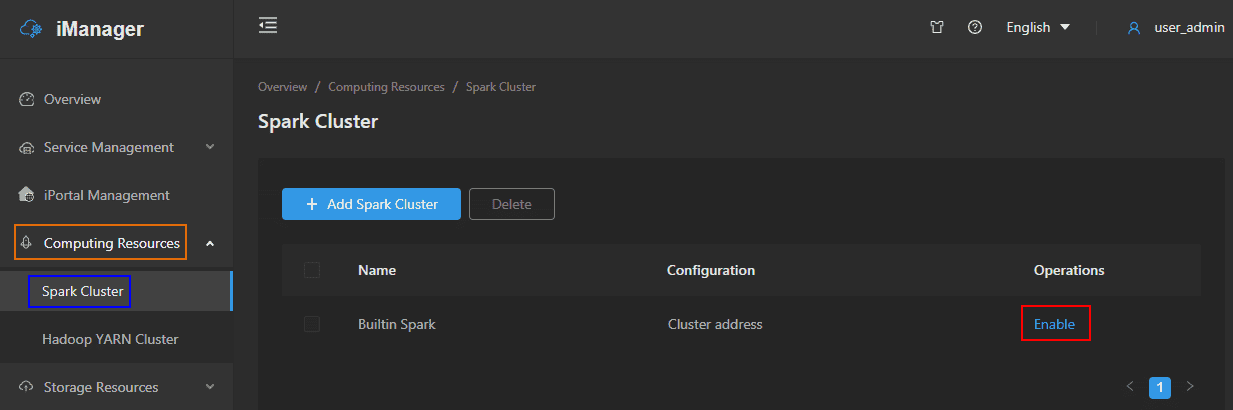Select Spark Cluster in the sidebar

[82, 292]
